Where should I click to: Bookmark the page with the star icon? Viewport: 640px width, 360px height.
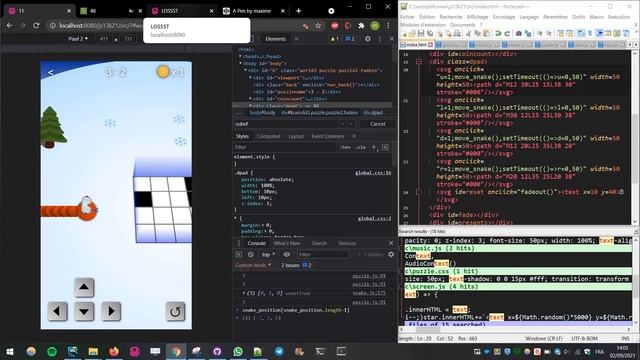pos(318,26)
